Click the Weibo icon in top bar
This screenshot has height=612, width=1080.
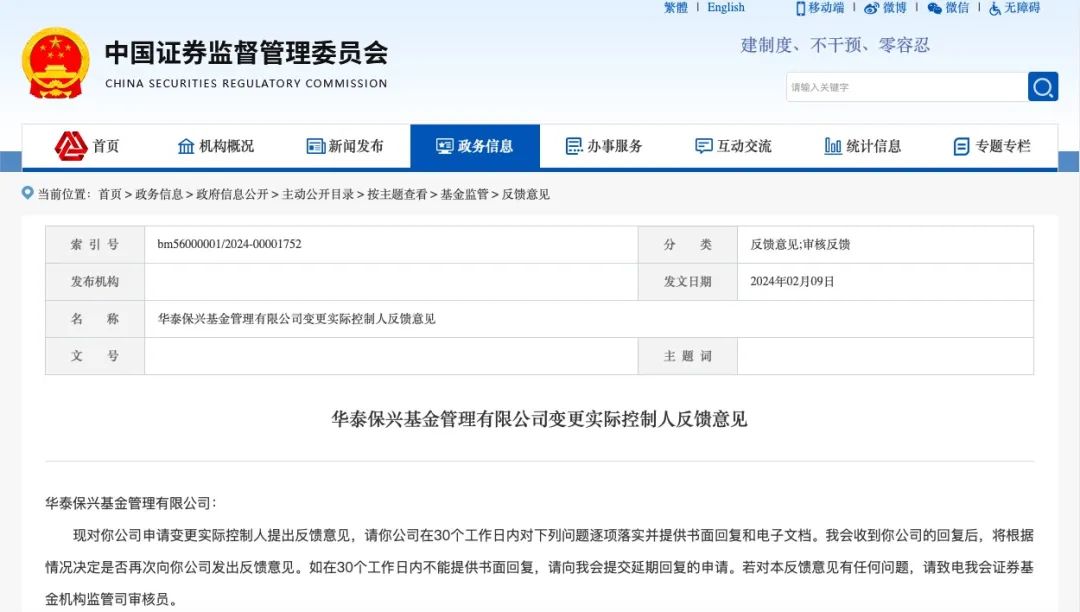(871, 8)
